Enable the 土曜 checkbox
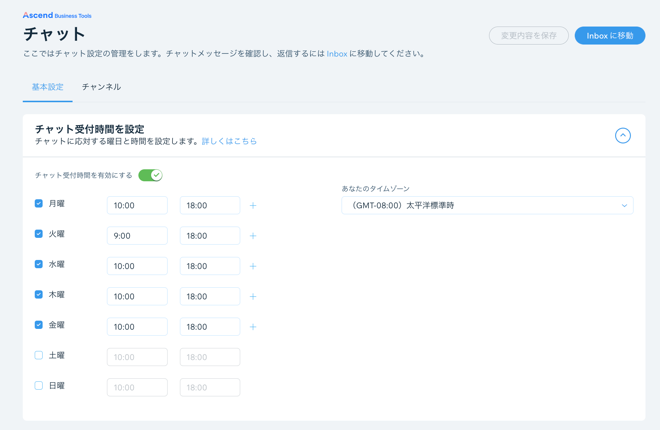 click(x=39, y=355)
